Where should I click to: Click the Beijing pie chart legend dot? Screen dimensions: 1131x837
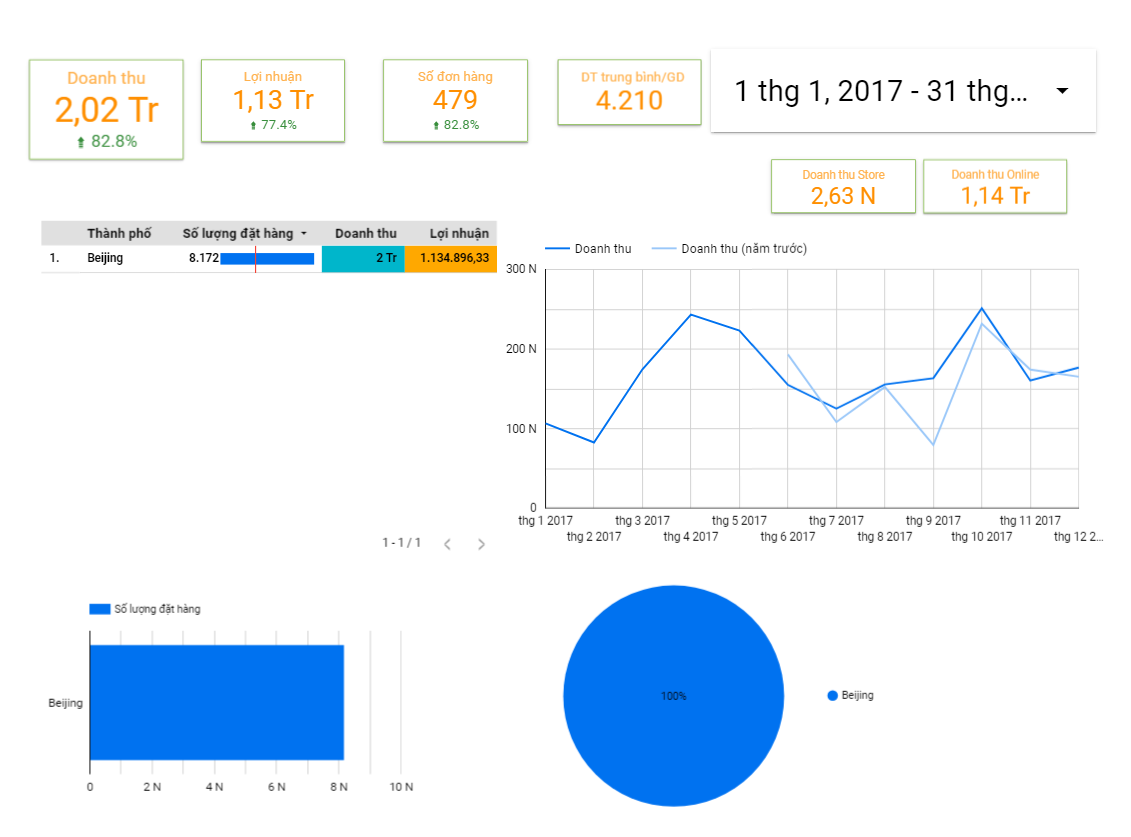832,696
